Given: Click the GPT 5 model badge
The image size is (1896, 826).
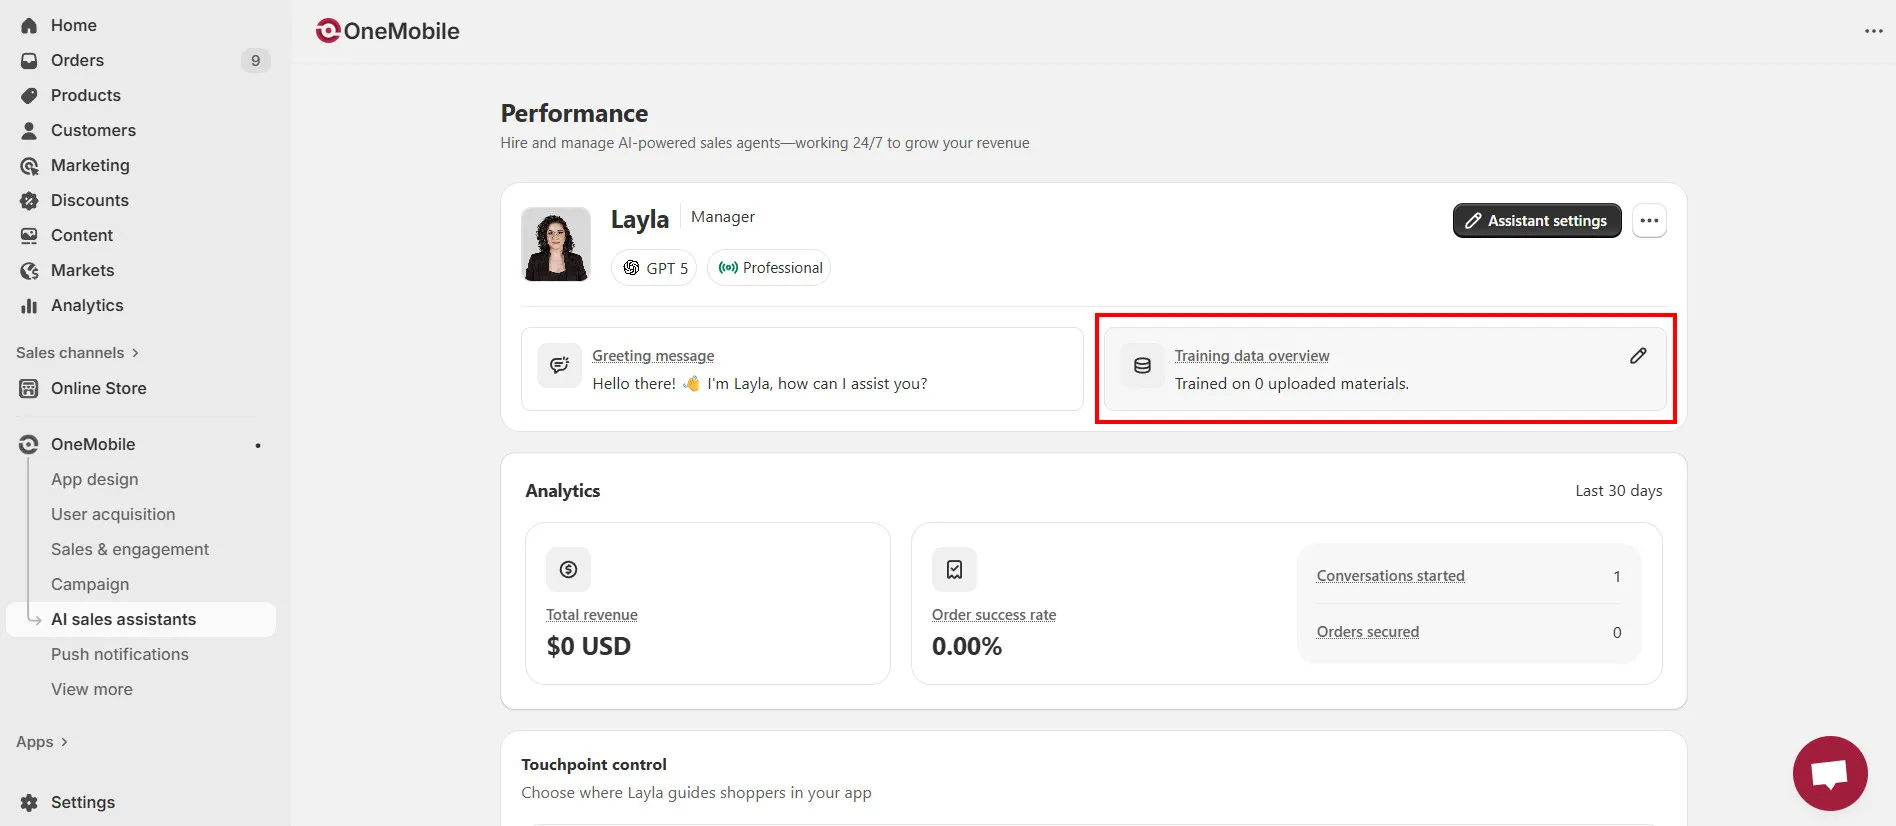Looking at the screenshot, I should pos(654,268).
